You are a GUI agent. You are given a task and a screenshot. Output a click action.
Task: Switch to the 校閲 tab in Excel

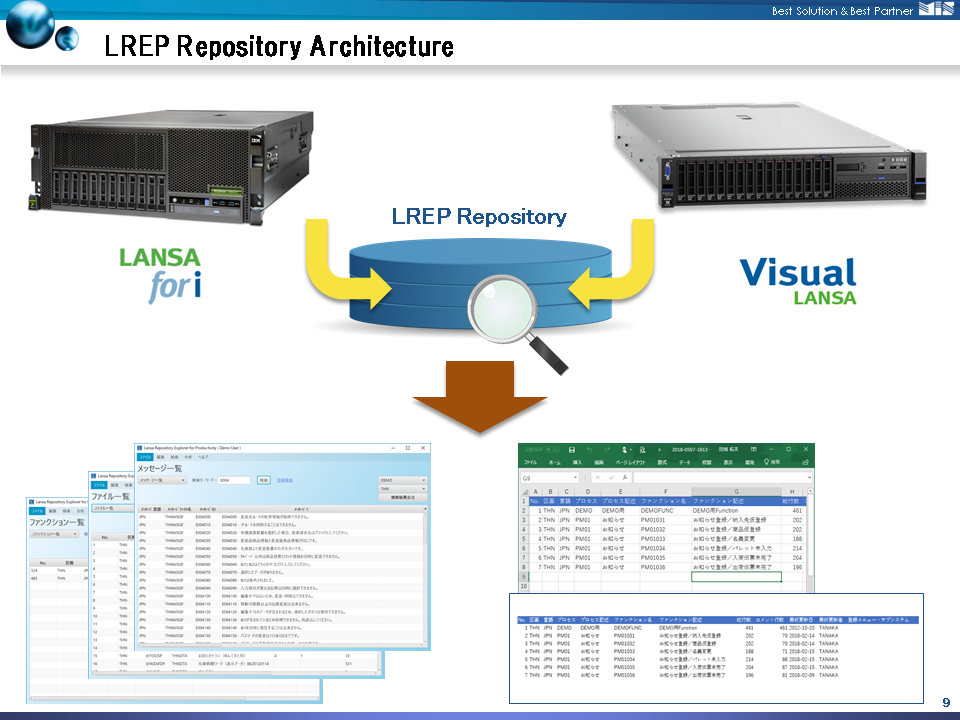click(x=707, y=462)
